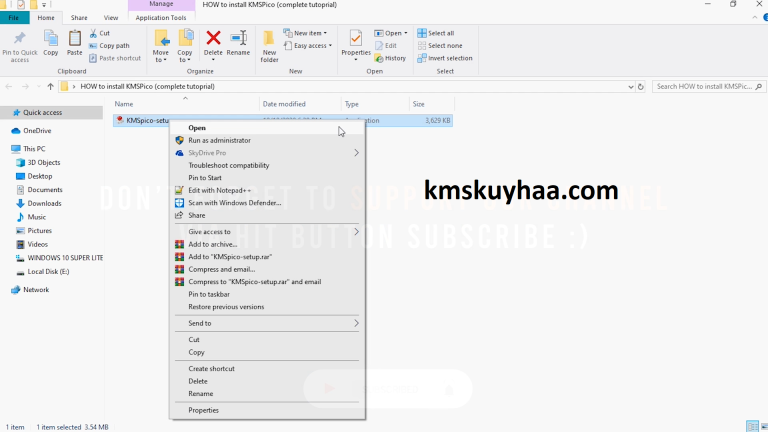The height and width of the screenshot is (432, 768).
Task: Click the Edit ribbon button
Action: (x=385, y=46)
